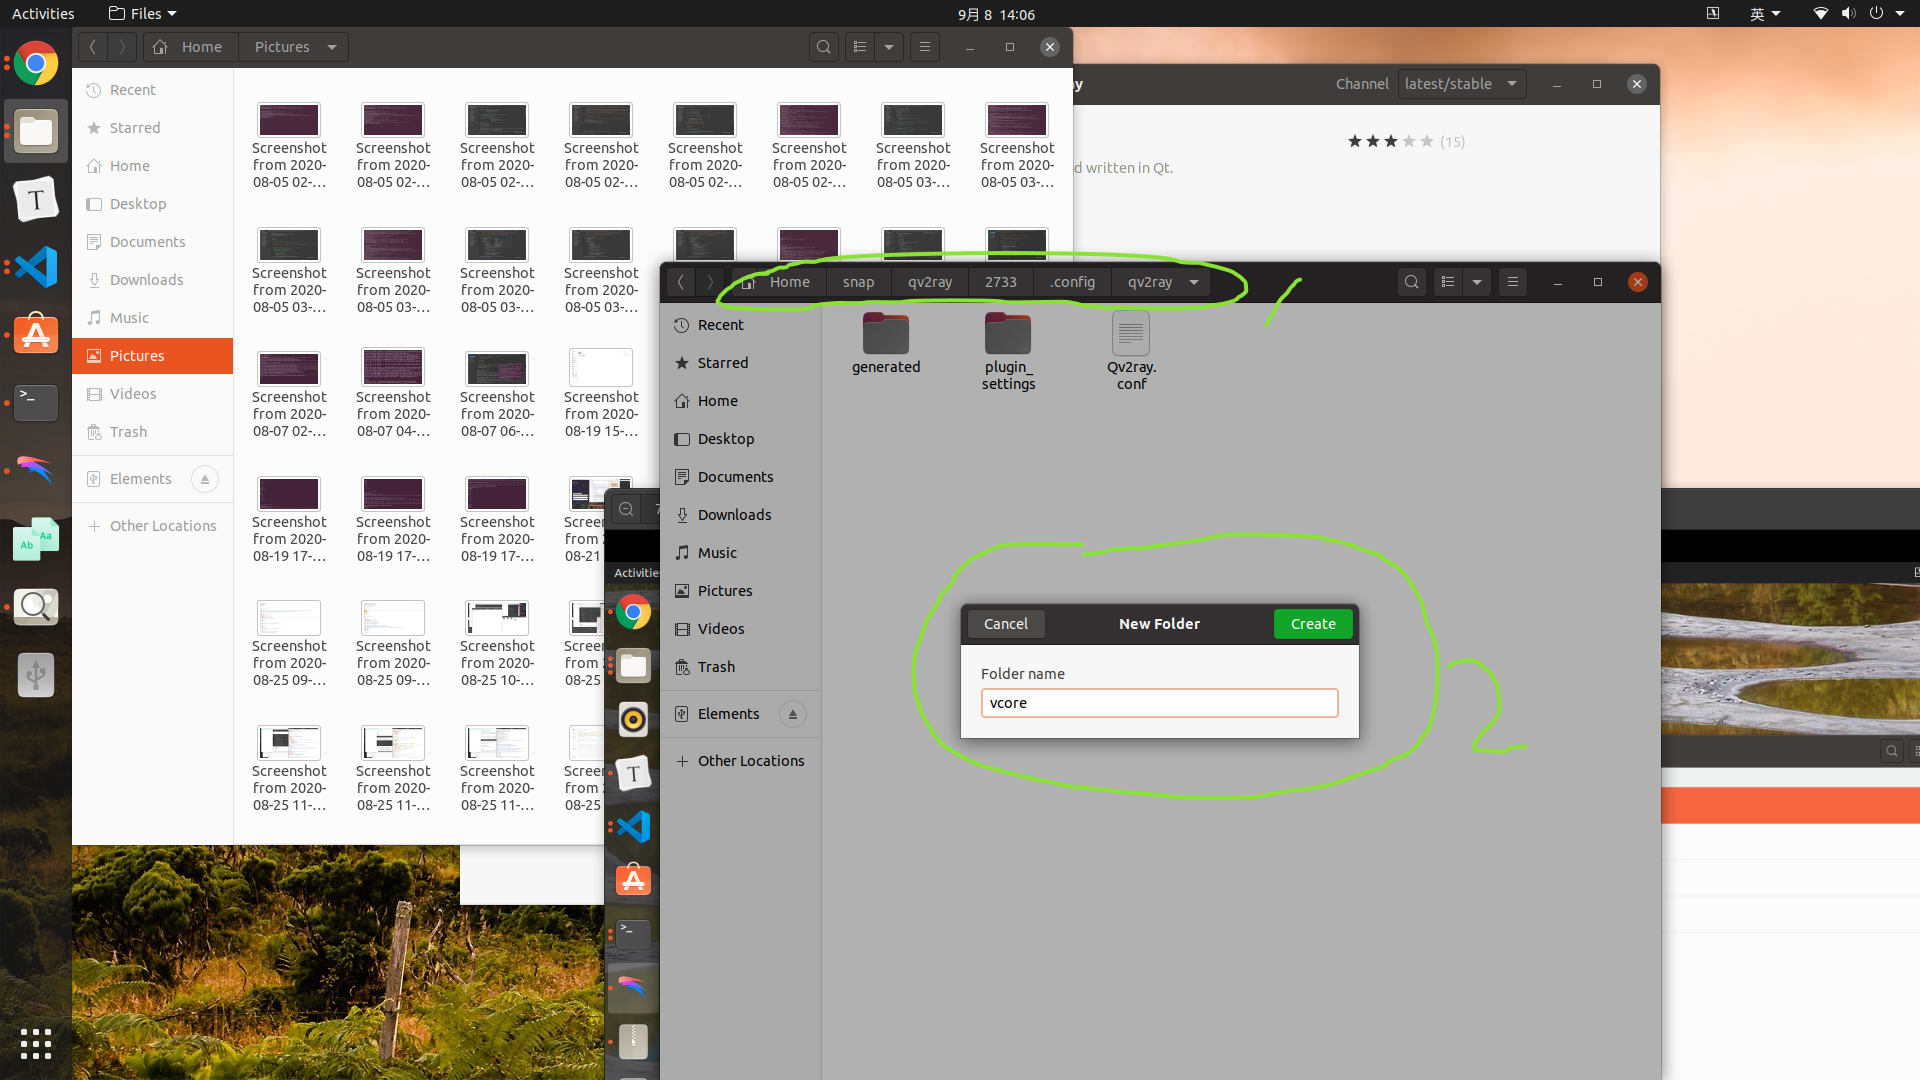This screenshot has width=1920, height=1080.
Task: Expand the Channel latest/stable dropdown
Action: click(1461, 84)
